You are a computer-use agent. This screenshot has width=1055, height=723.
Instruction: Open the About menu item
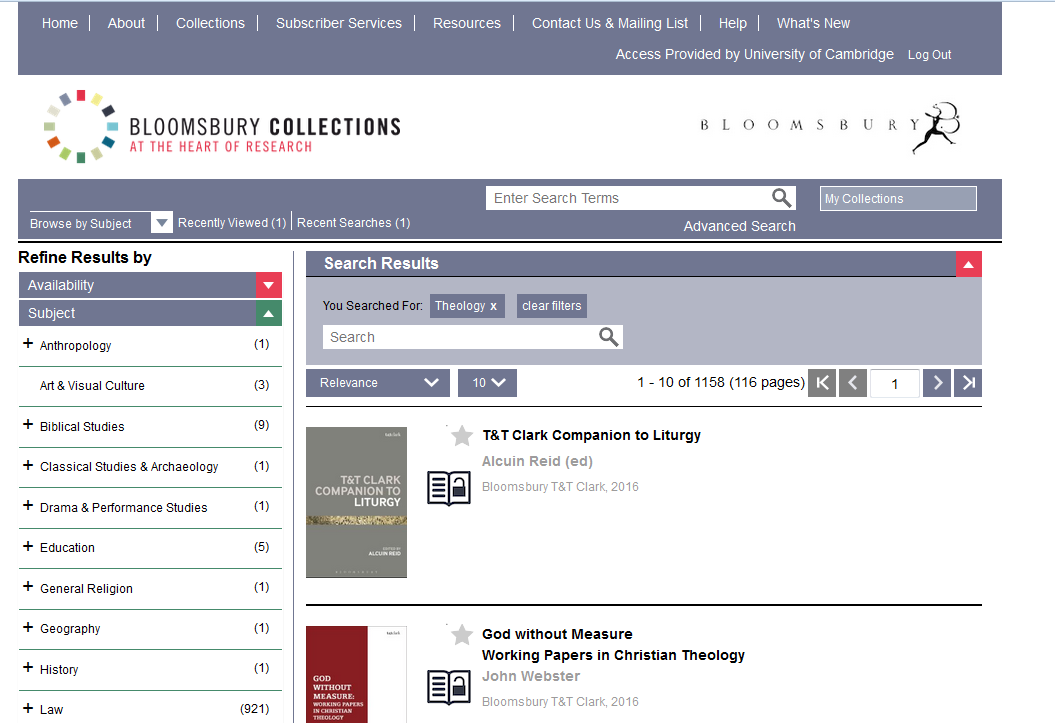point(126,23)
